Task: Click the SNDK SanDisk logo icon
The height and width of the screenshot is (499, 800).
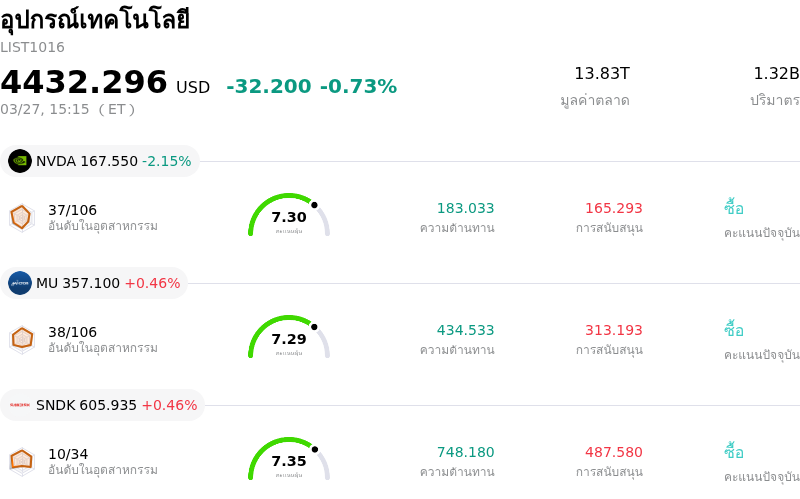Action: point(20,405)
